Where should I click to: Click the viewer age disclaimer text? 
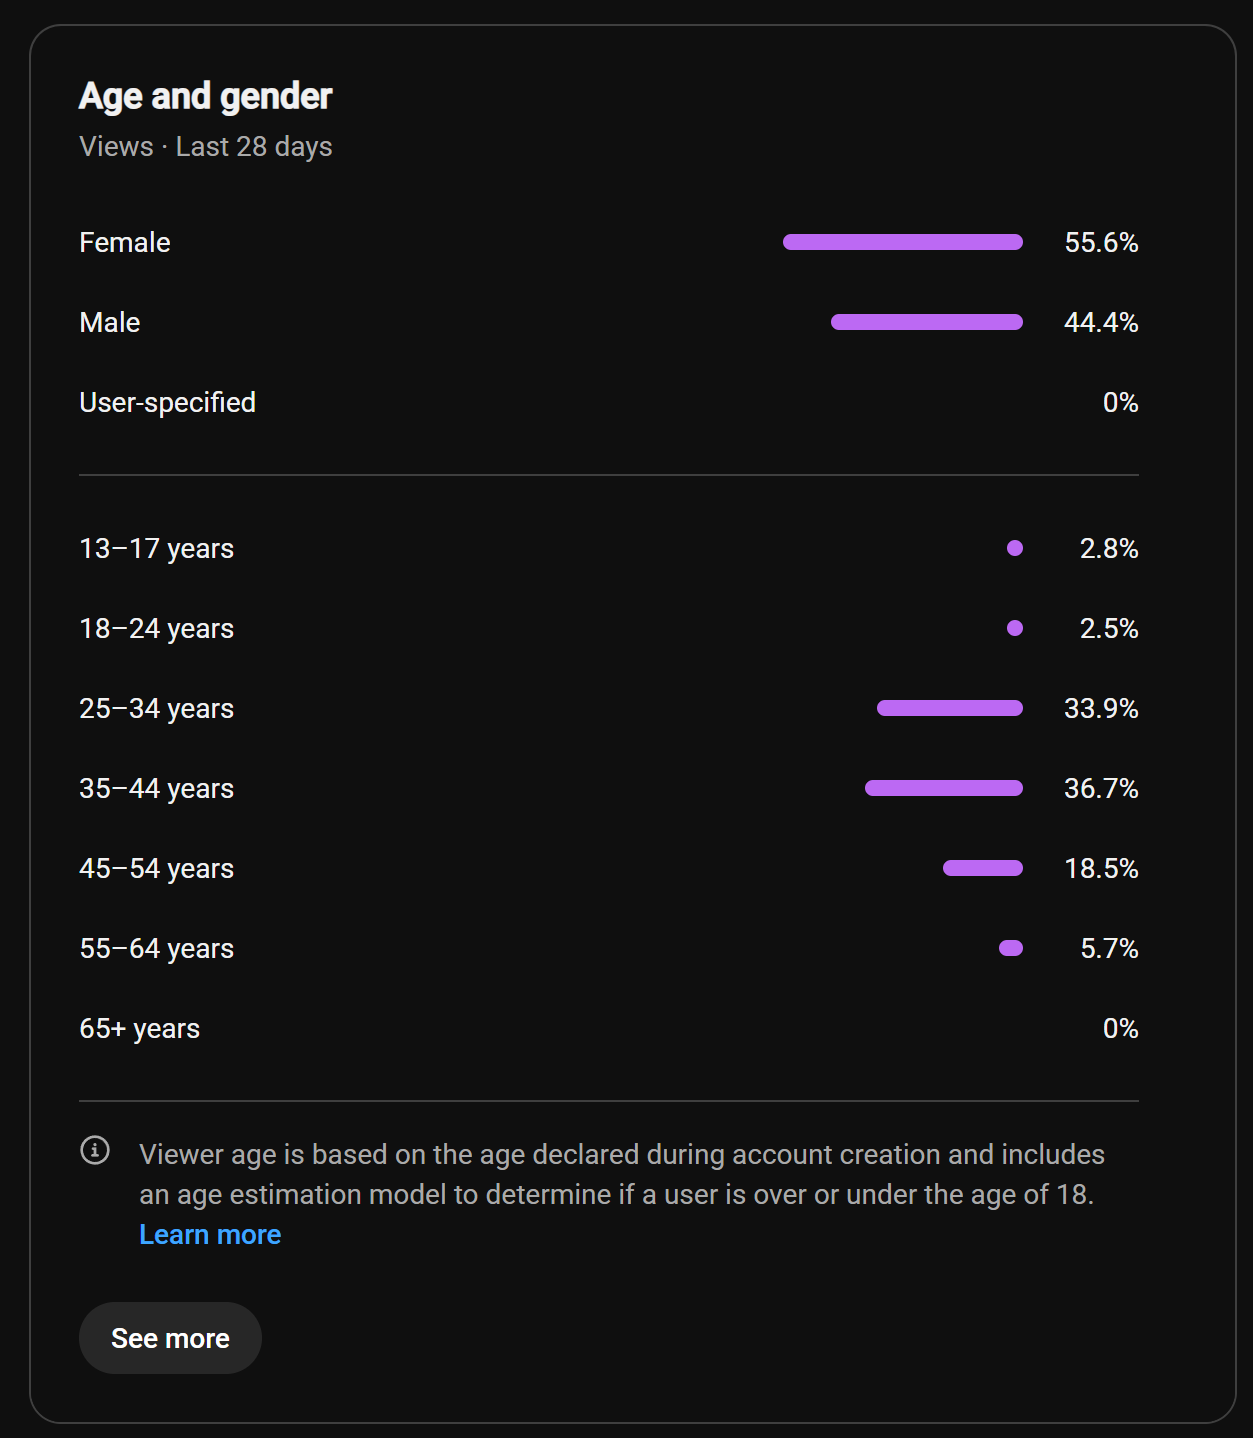[x=621, y=1175]
